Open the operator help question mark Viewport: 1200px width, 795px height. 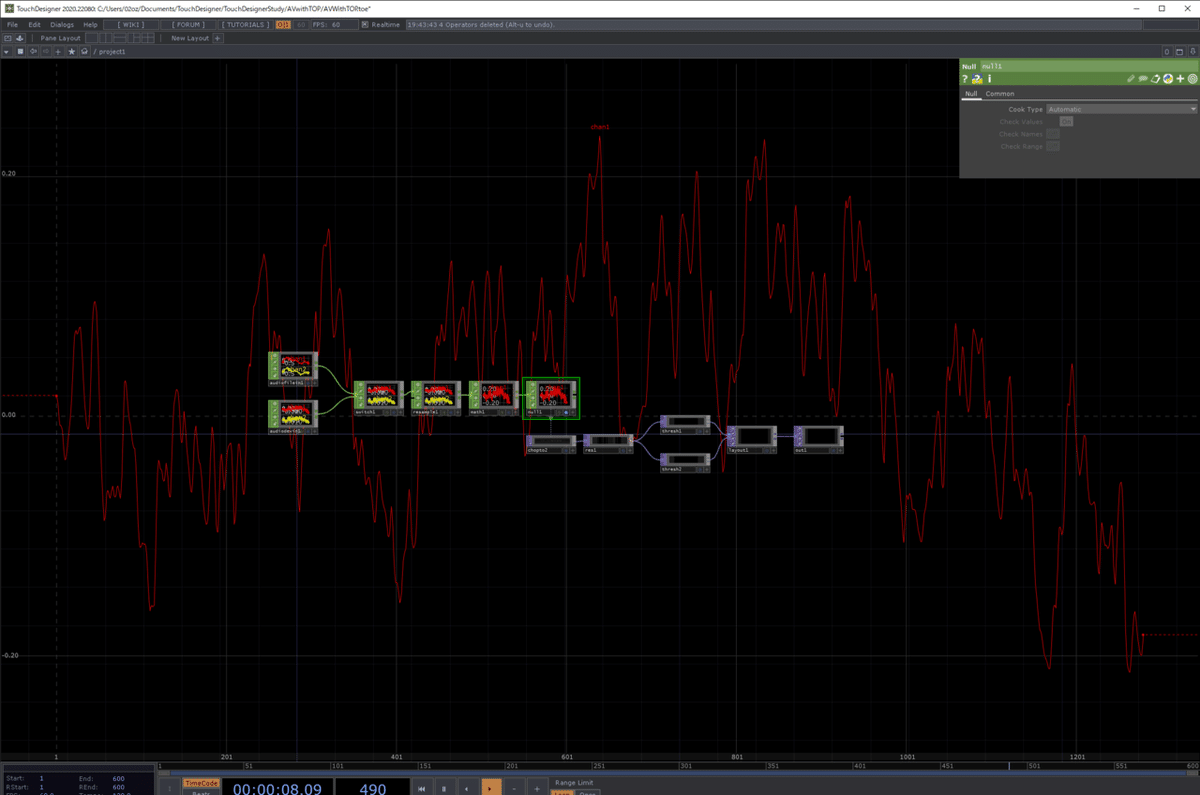[x=965, y=78]
